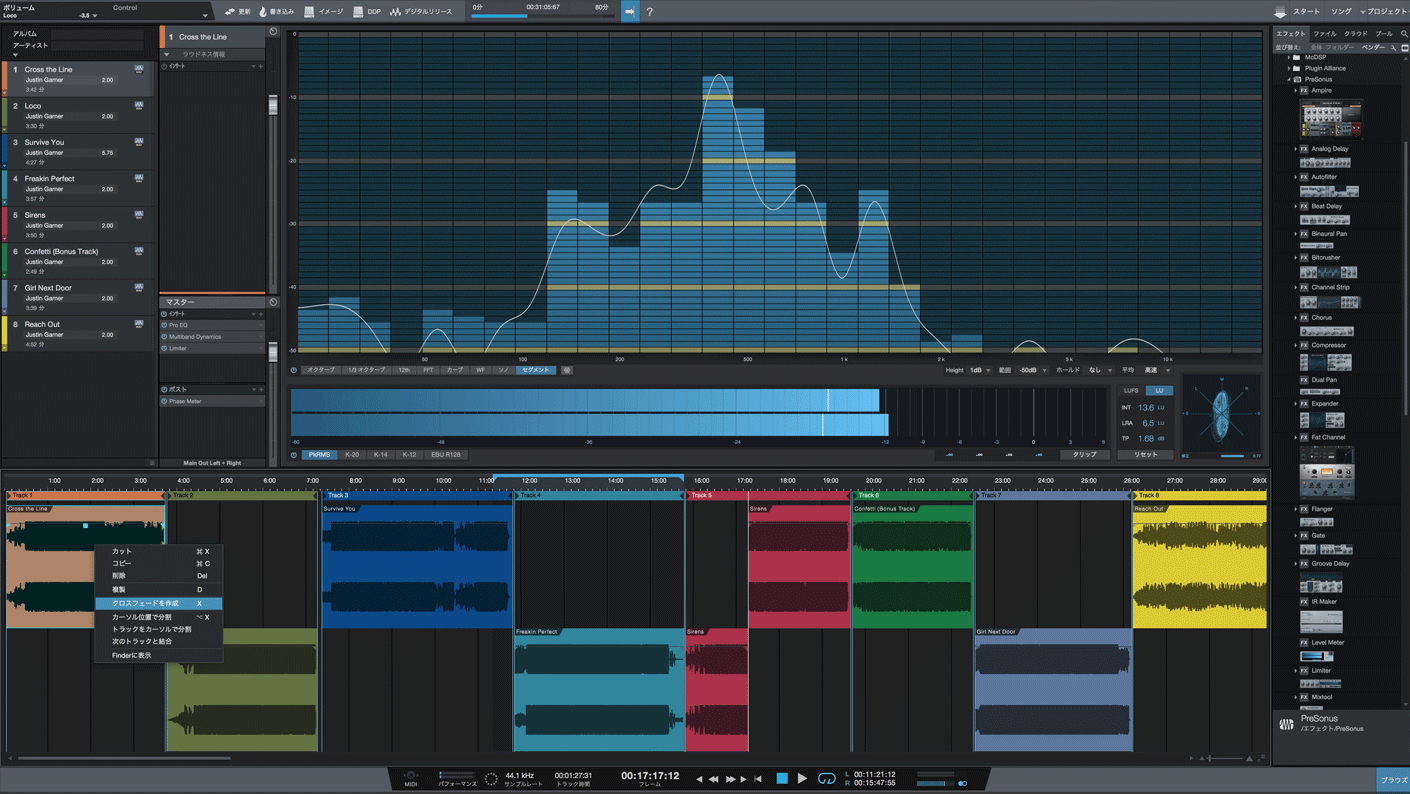Open the 平均 高速 dropdown

(1156, 370)
